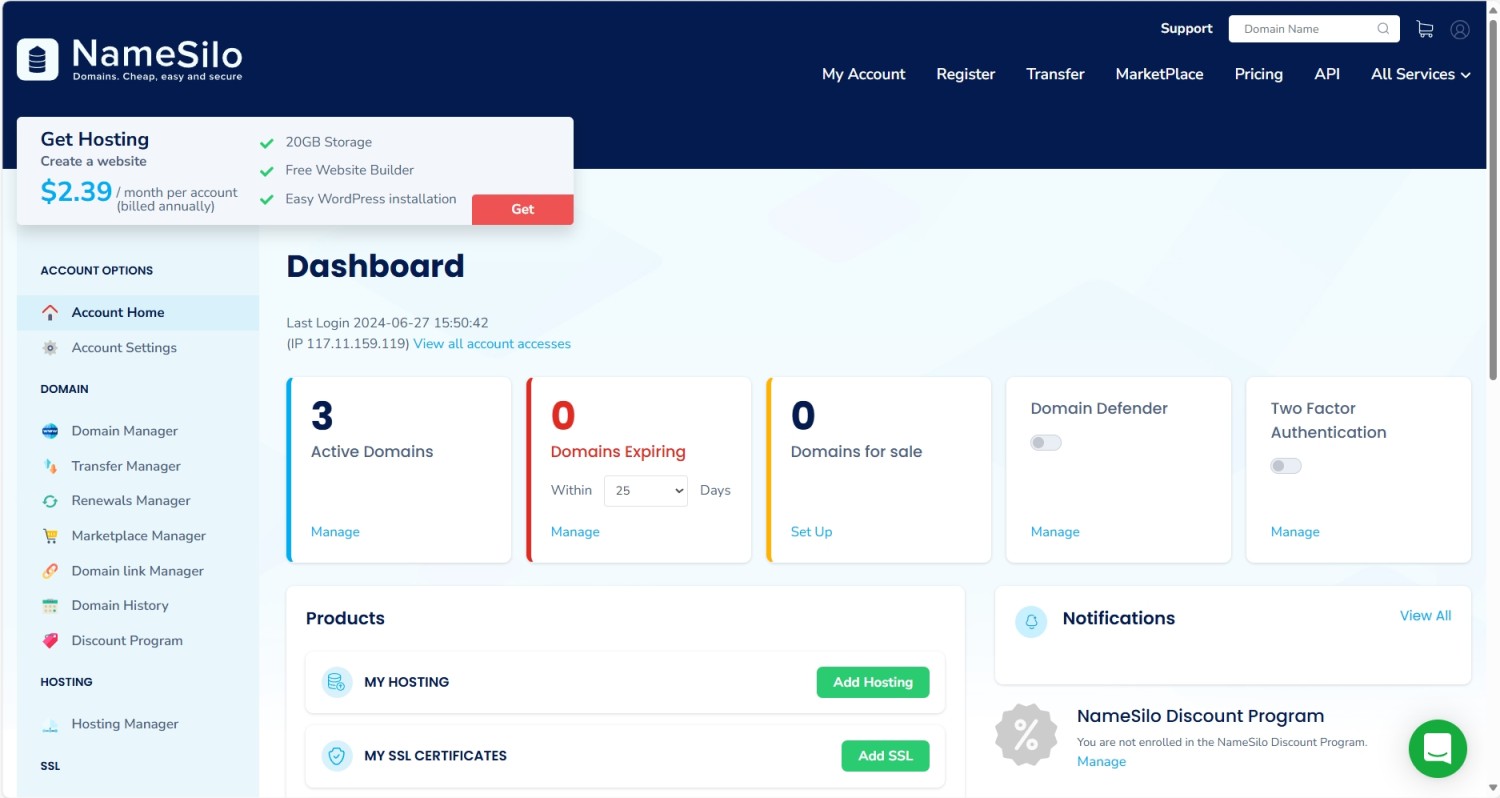The image size is (1500, 798).
Task: Open the API menu item
Action: coord(1327,74)
